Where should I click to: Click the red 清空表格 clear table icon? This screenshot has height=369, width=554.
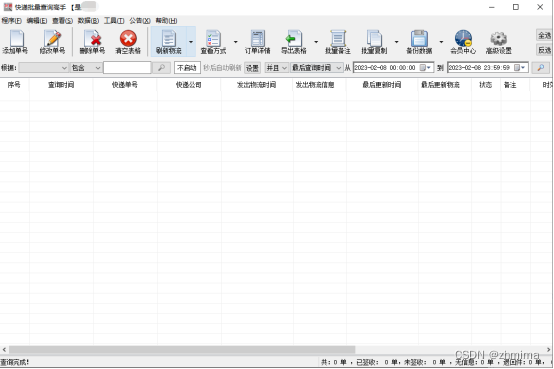(x=128, y=38)
